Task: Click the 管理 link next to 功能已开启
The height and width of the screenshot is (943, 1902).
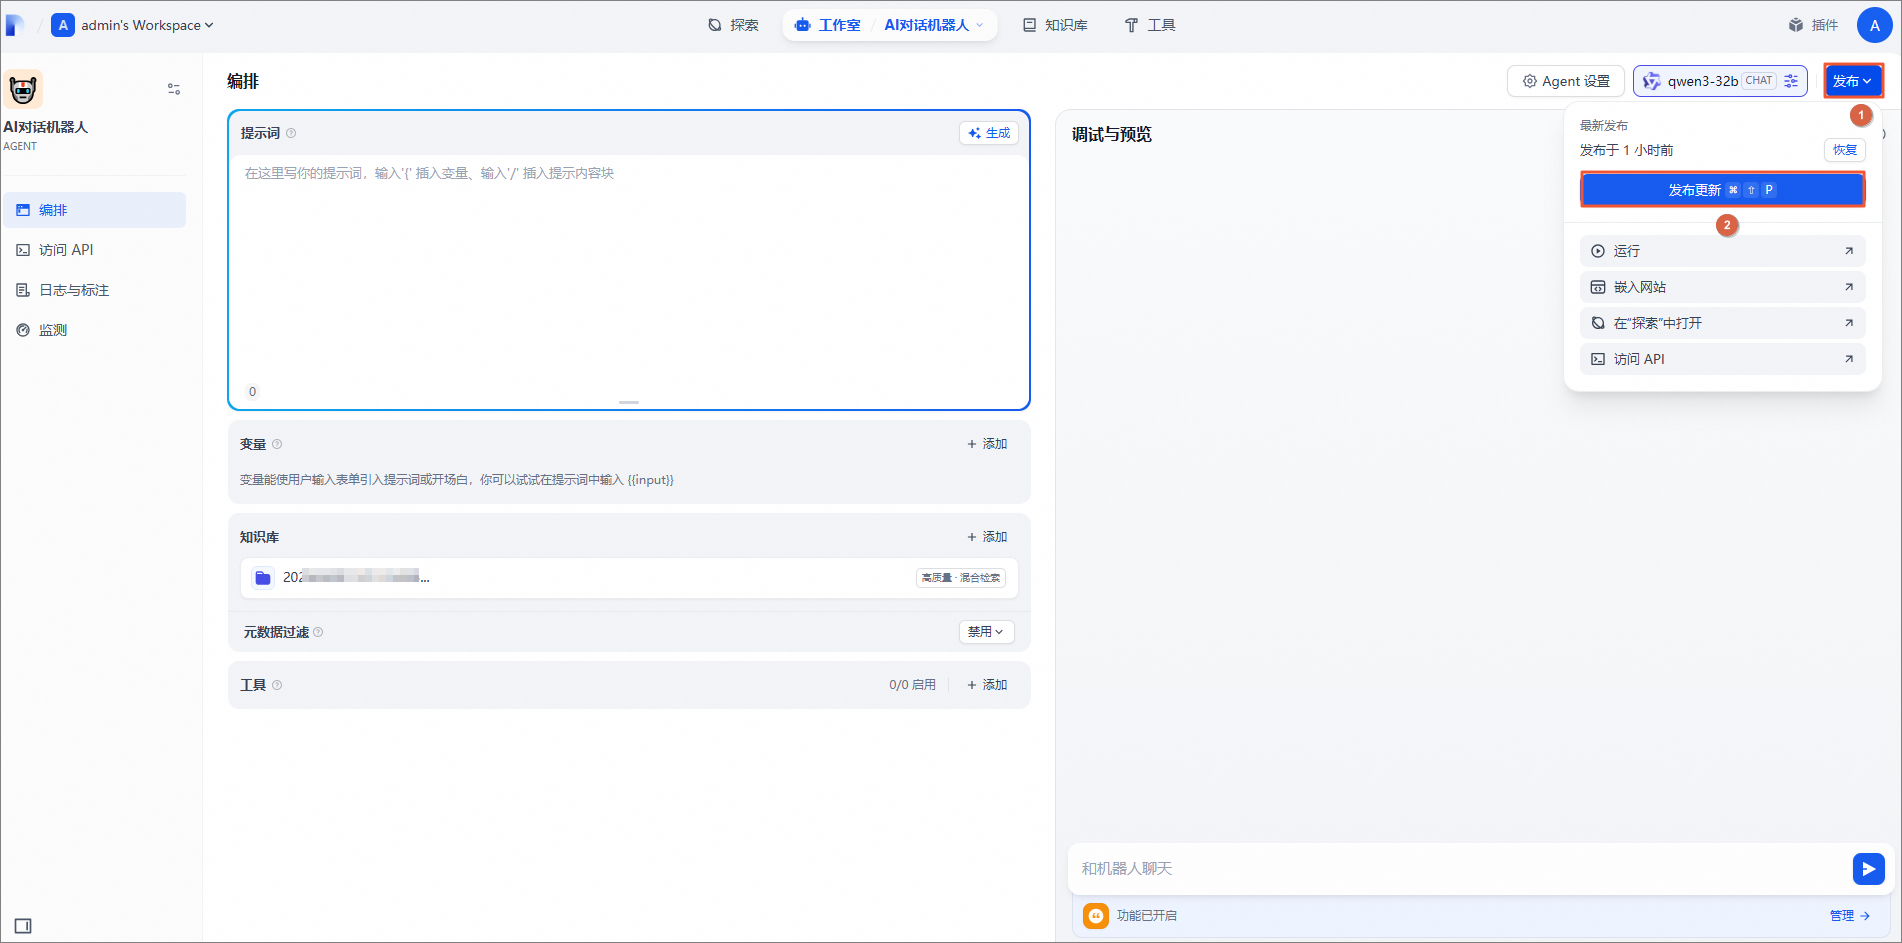Action: [x=1849, y=916]
